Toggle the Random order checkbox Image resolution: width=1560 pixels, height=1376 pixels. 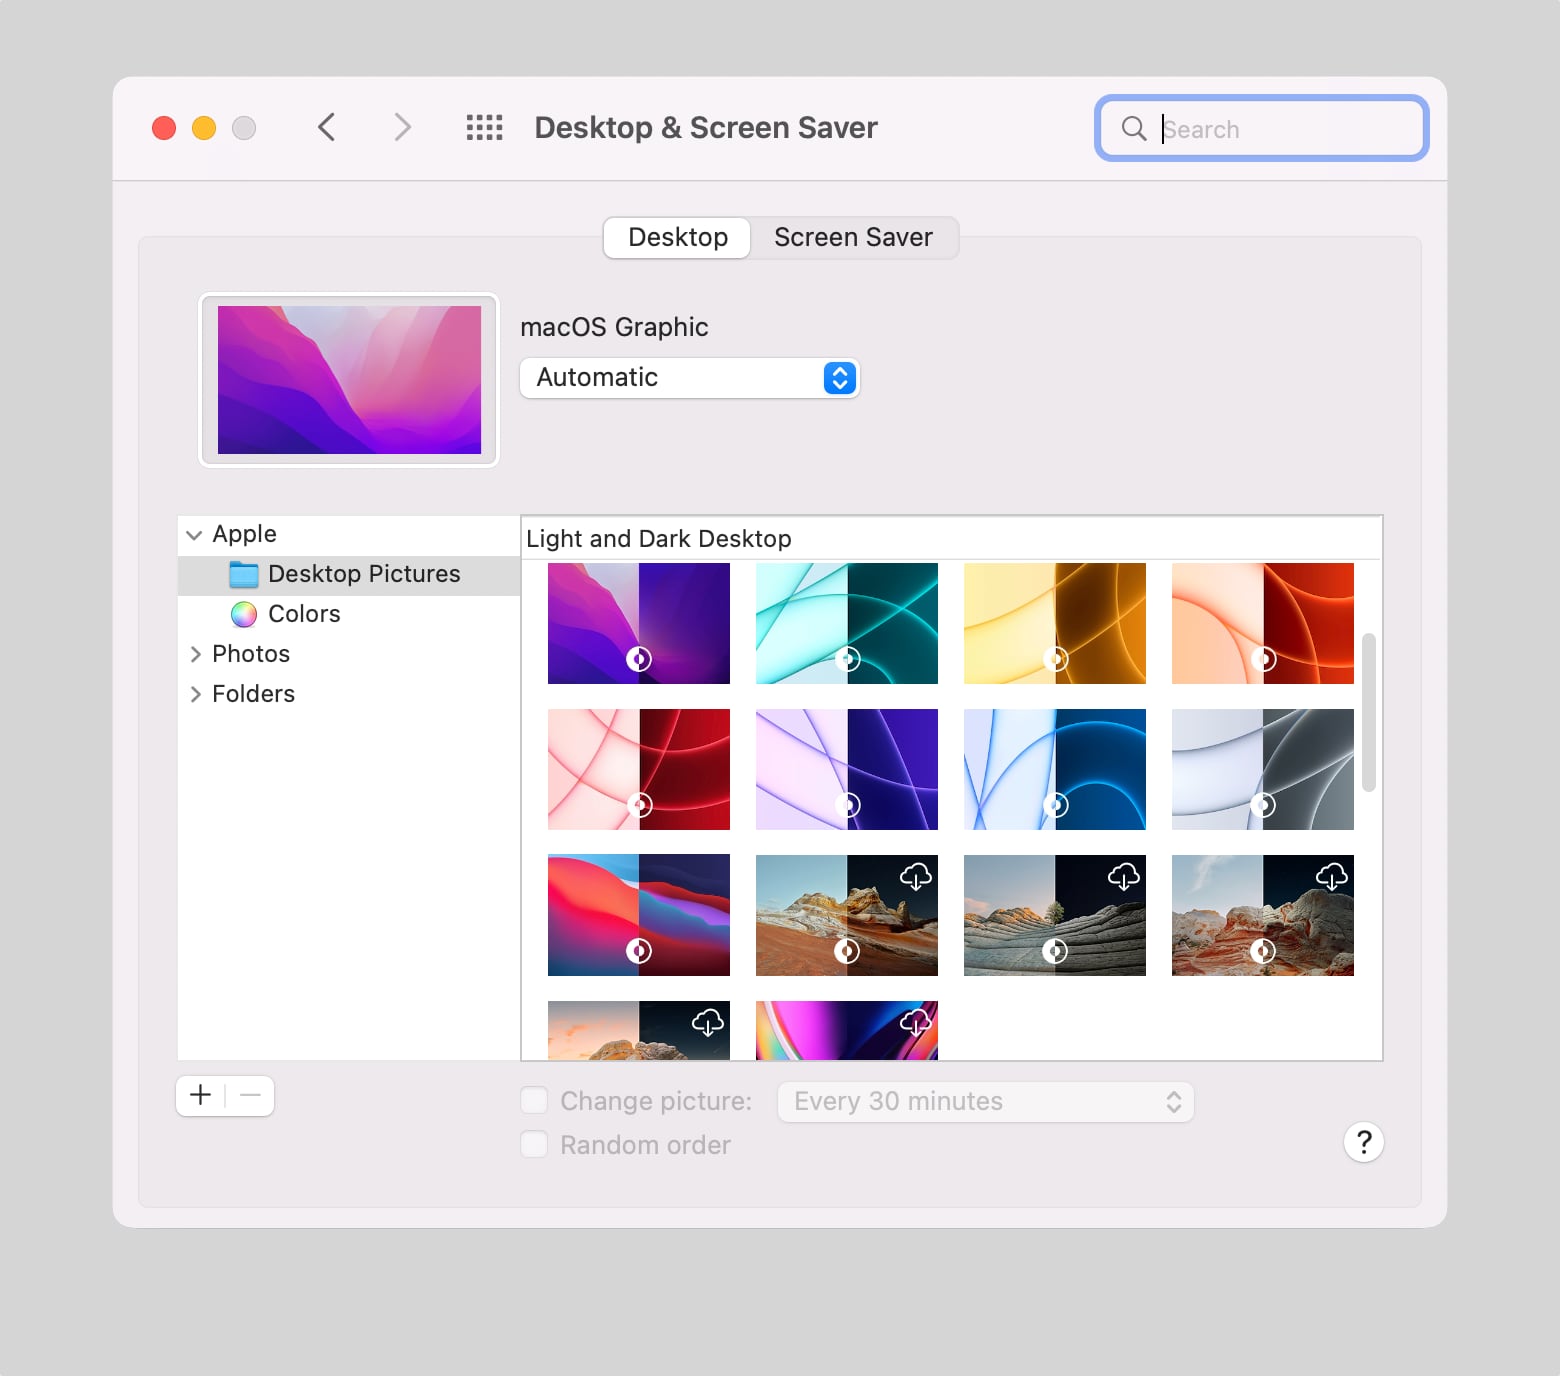pyautogui.click(x=535, y=1145)
